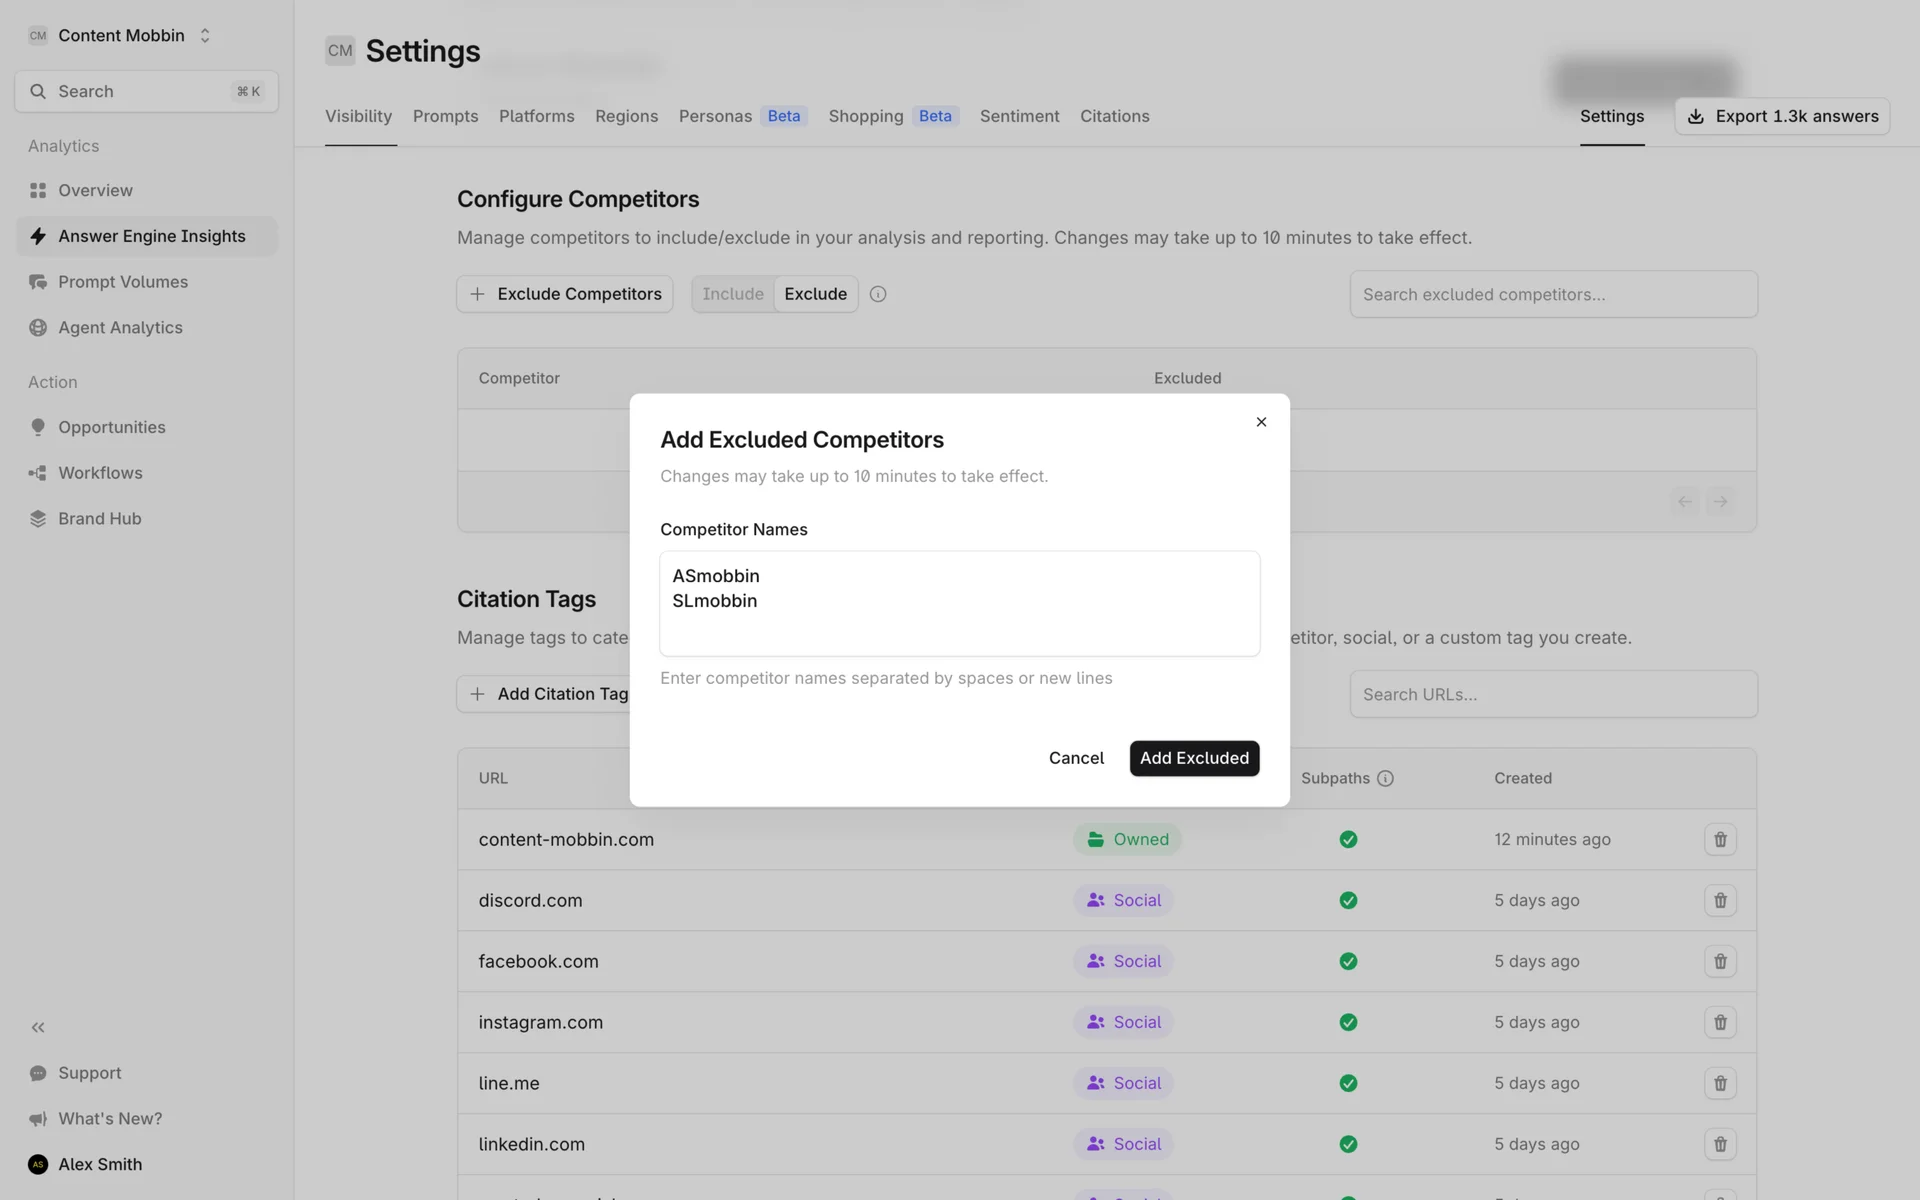Cancel adding excluded competitors
The image size is (1920, 1200).
(x=1076, y=758)
